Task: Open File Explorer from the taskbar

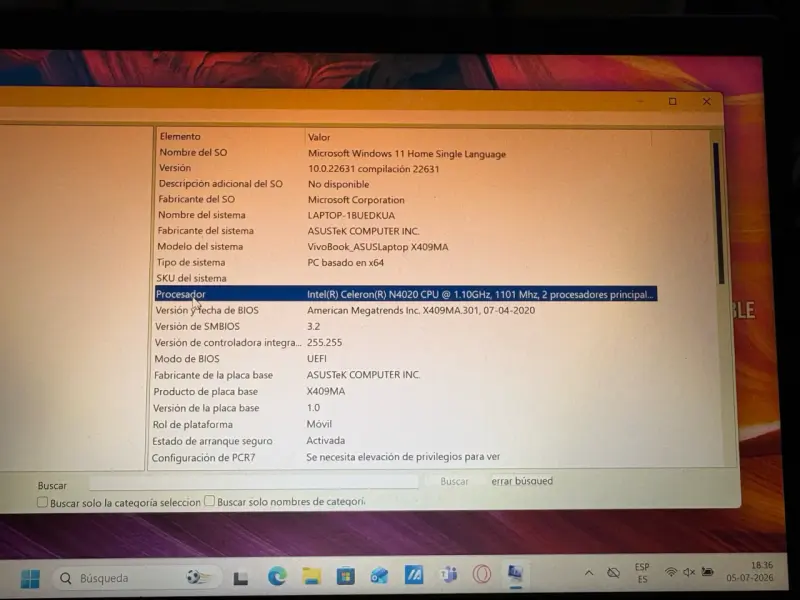Action: (x=311, y=576)
